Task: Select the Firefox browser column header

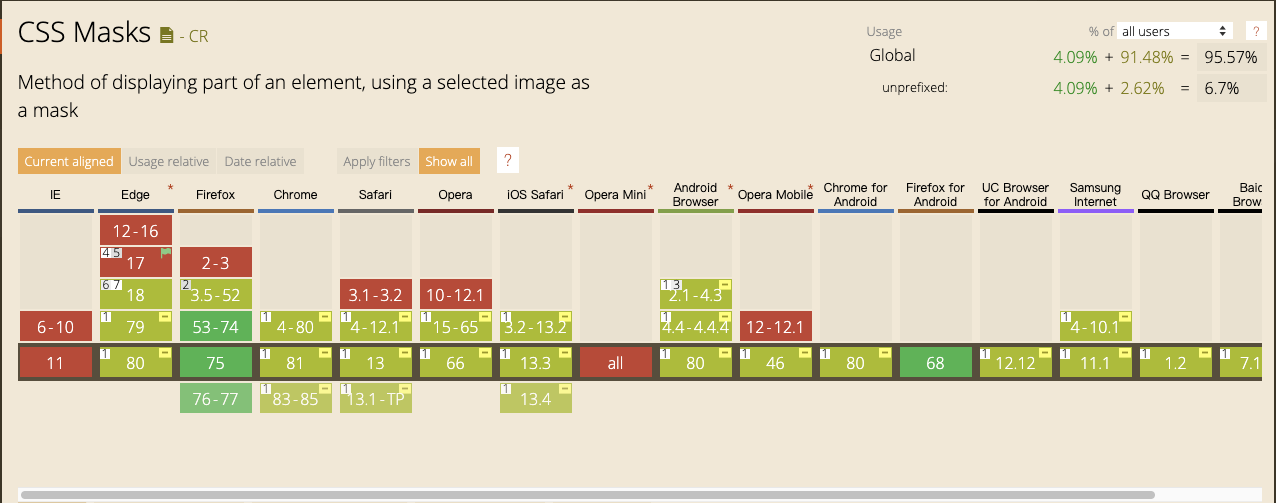Action: (x=215, y=195)
